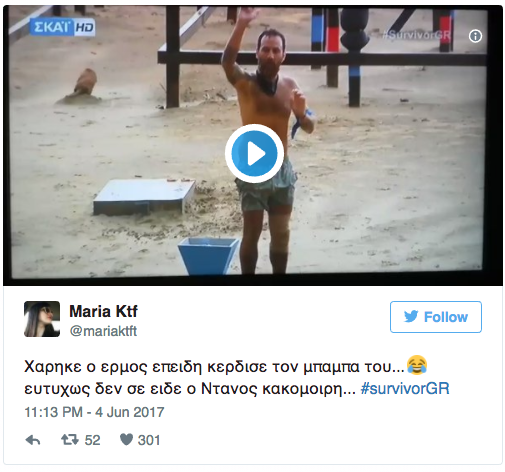Click the Greek tweet text starting with Χαρηκε
Viewport: 505px width, 472px height.
pyautogui.click(x=237, y=377)
